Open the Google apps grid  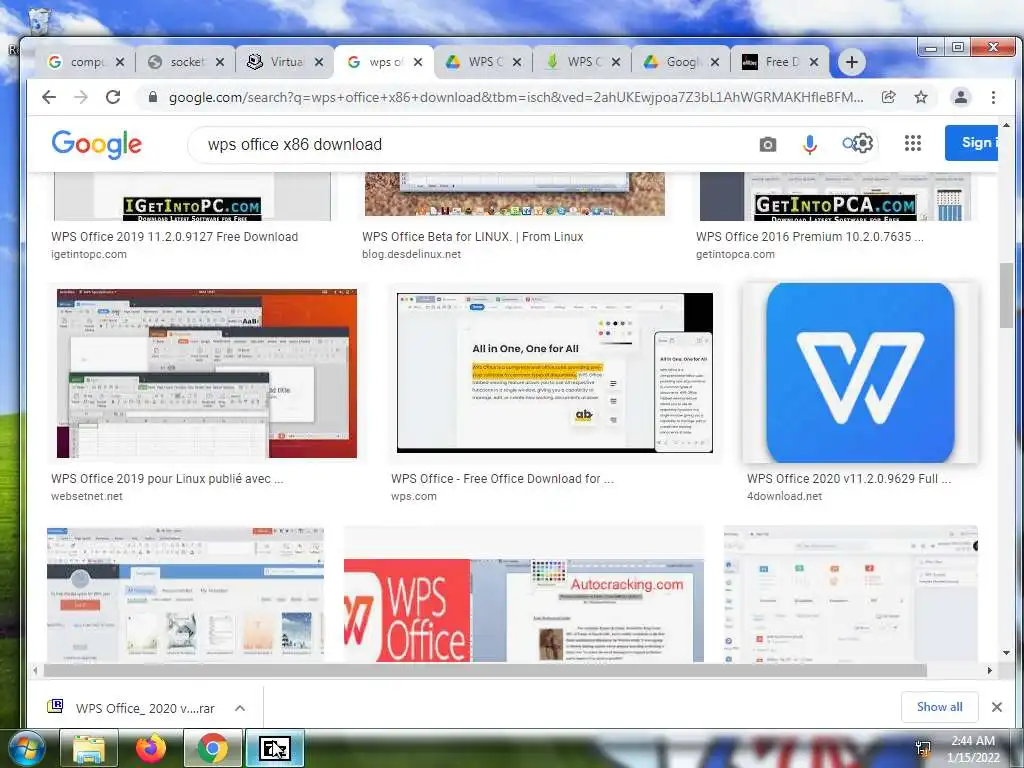(x=913, y=143)
